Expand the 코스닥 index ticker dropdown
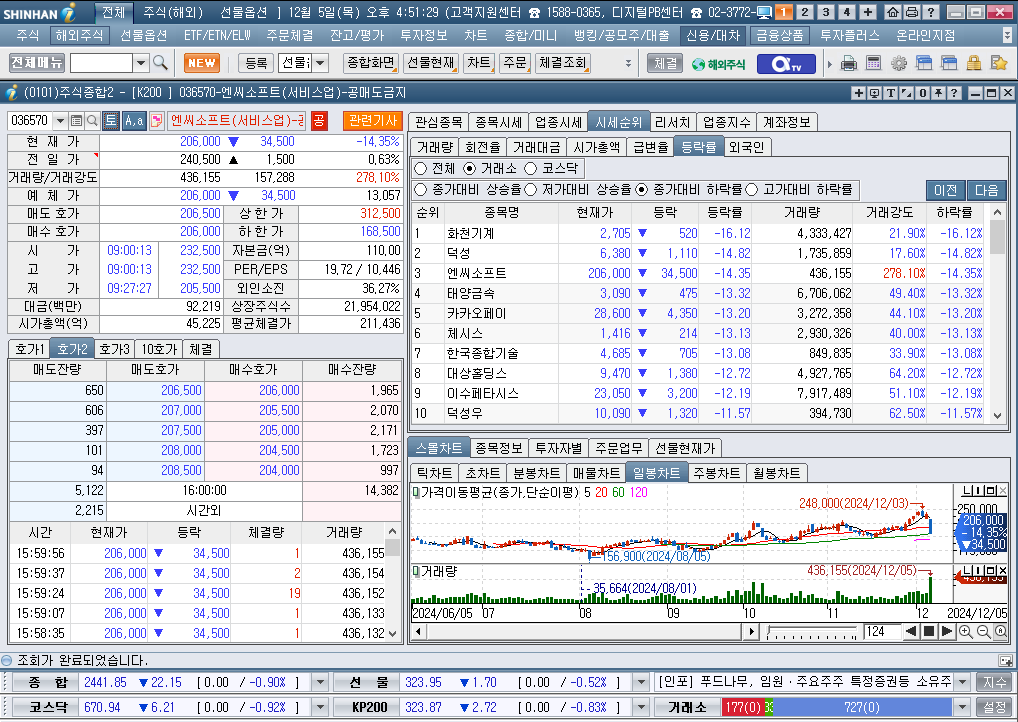 tap(320, 707)
